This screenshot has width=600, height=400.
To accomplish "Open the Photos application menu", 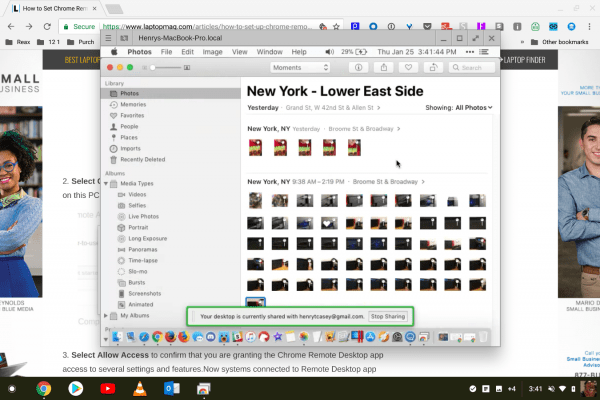I will 139,52.
